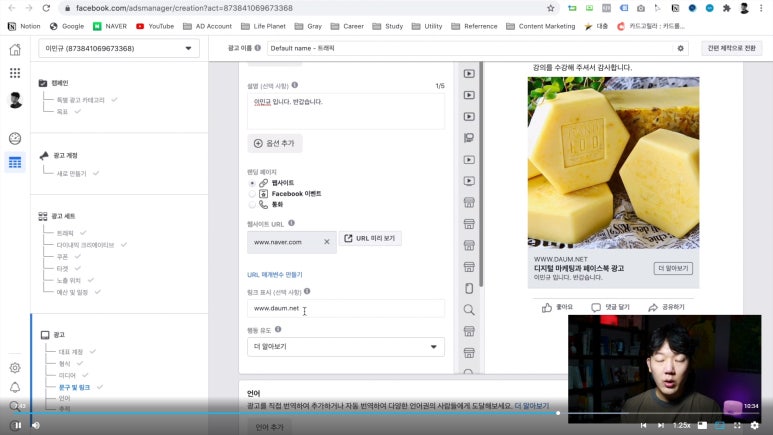The image size is (773, 435).
Task: Select the Facebook 이벤트 radio button
Action: coord(252,194)
